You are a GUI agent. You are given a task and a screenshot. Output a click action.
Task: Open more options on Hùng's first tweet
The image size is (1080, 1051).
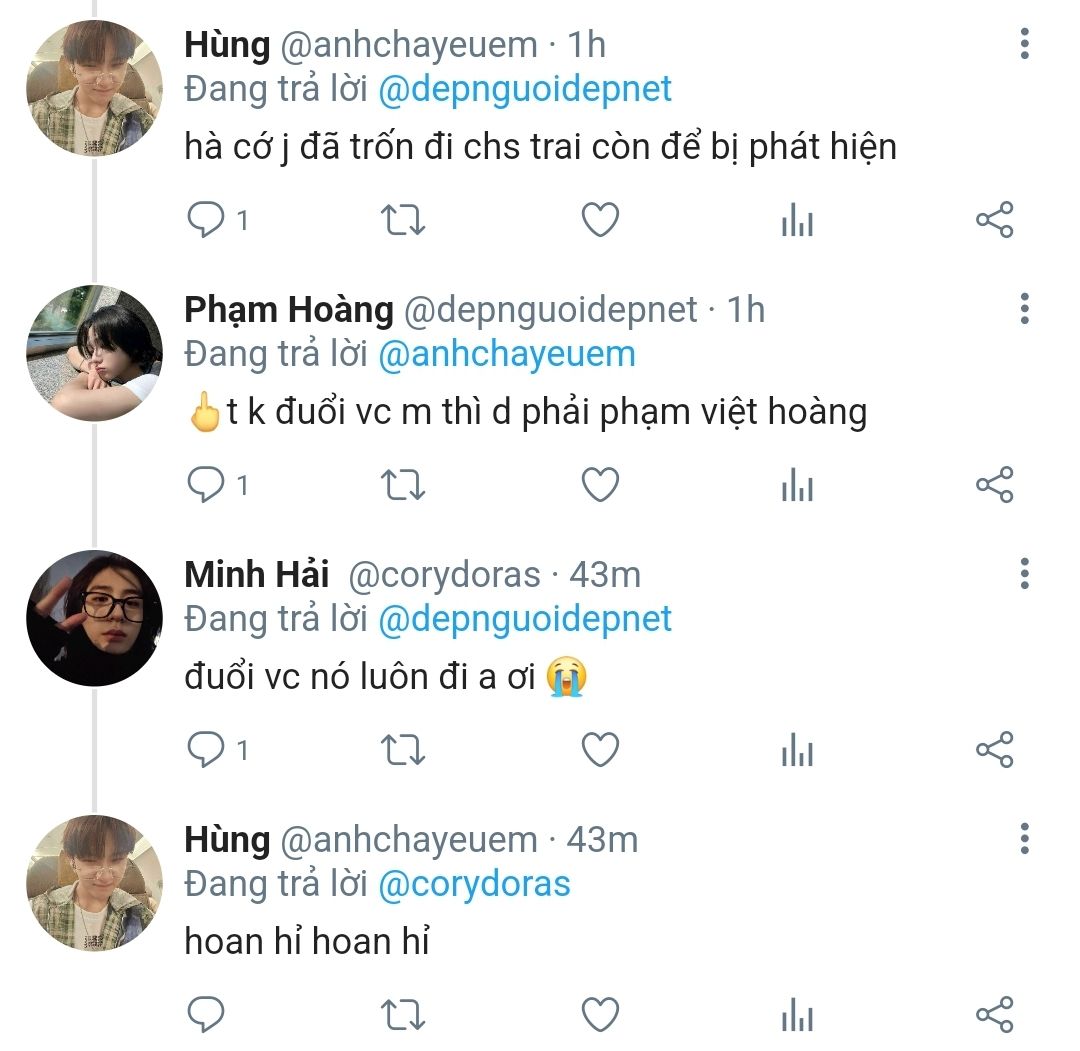[1024, 44]
